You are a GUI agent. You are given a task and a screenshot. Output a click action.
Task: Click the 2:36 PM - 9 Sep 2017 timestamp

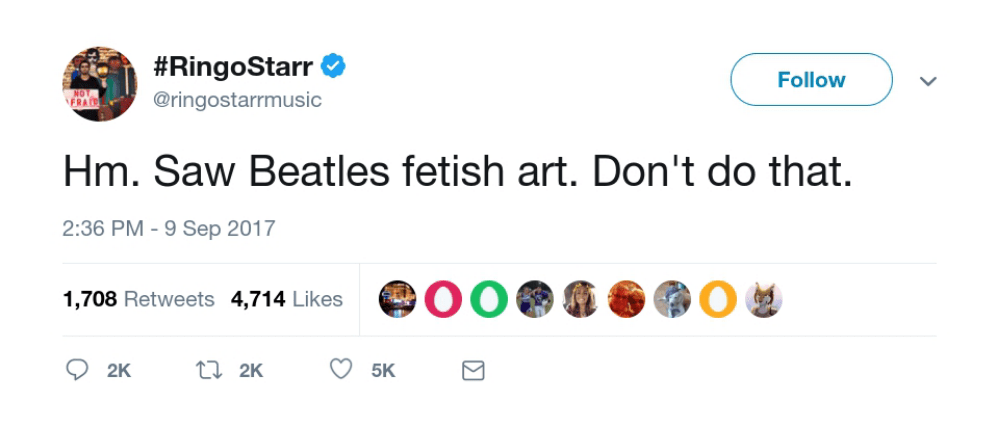point(168,228)
